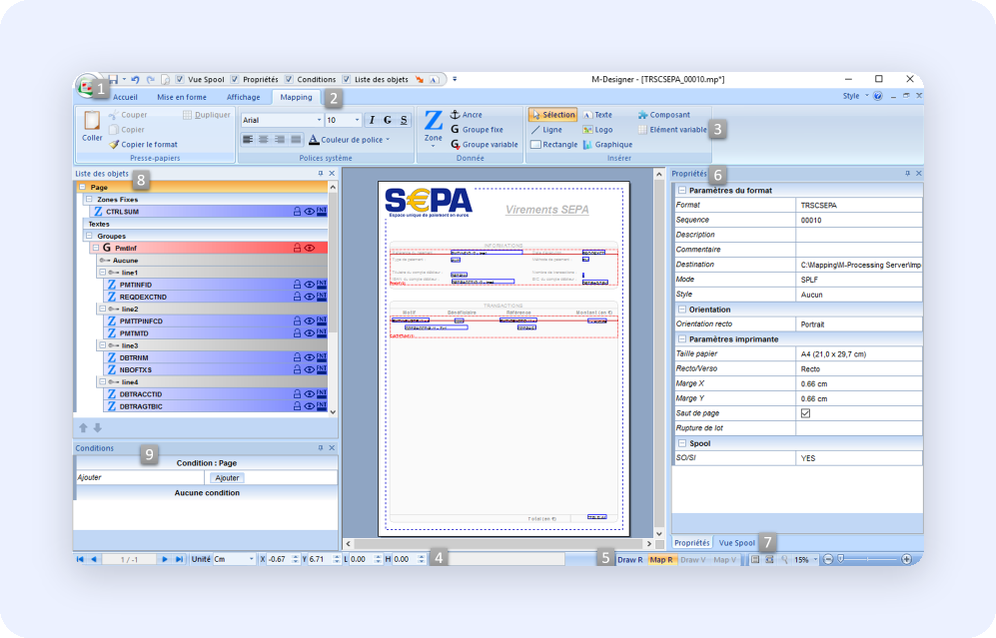Toggle the Vue Spool checkbox
996x638 pixels.
click(x=180, y=79)
